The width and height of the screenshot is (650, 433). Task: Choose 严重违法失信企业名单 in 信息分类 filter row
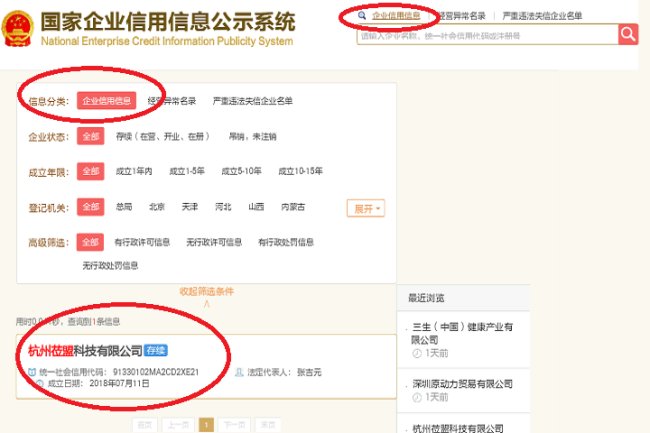click(252, 101)
